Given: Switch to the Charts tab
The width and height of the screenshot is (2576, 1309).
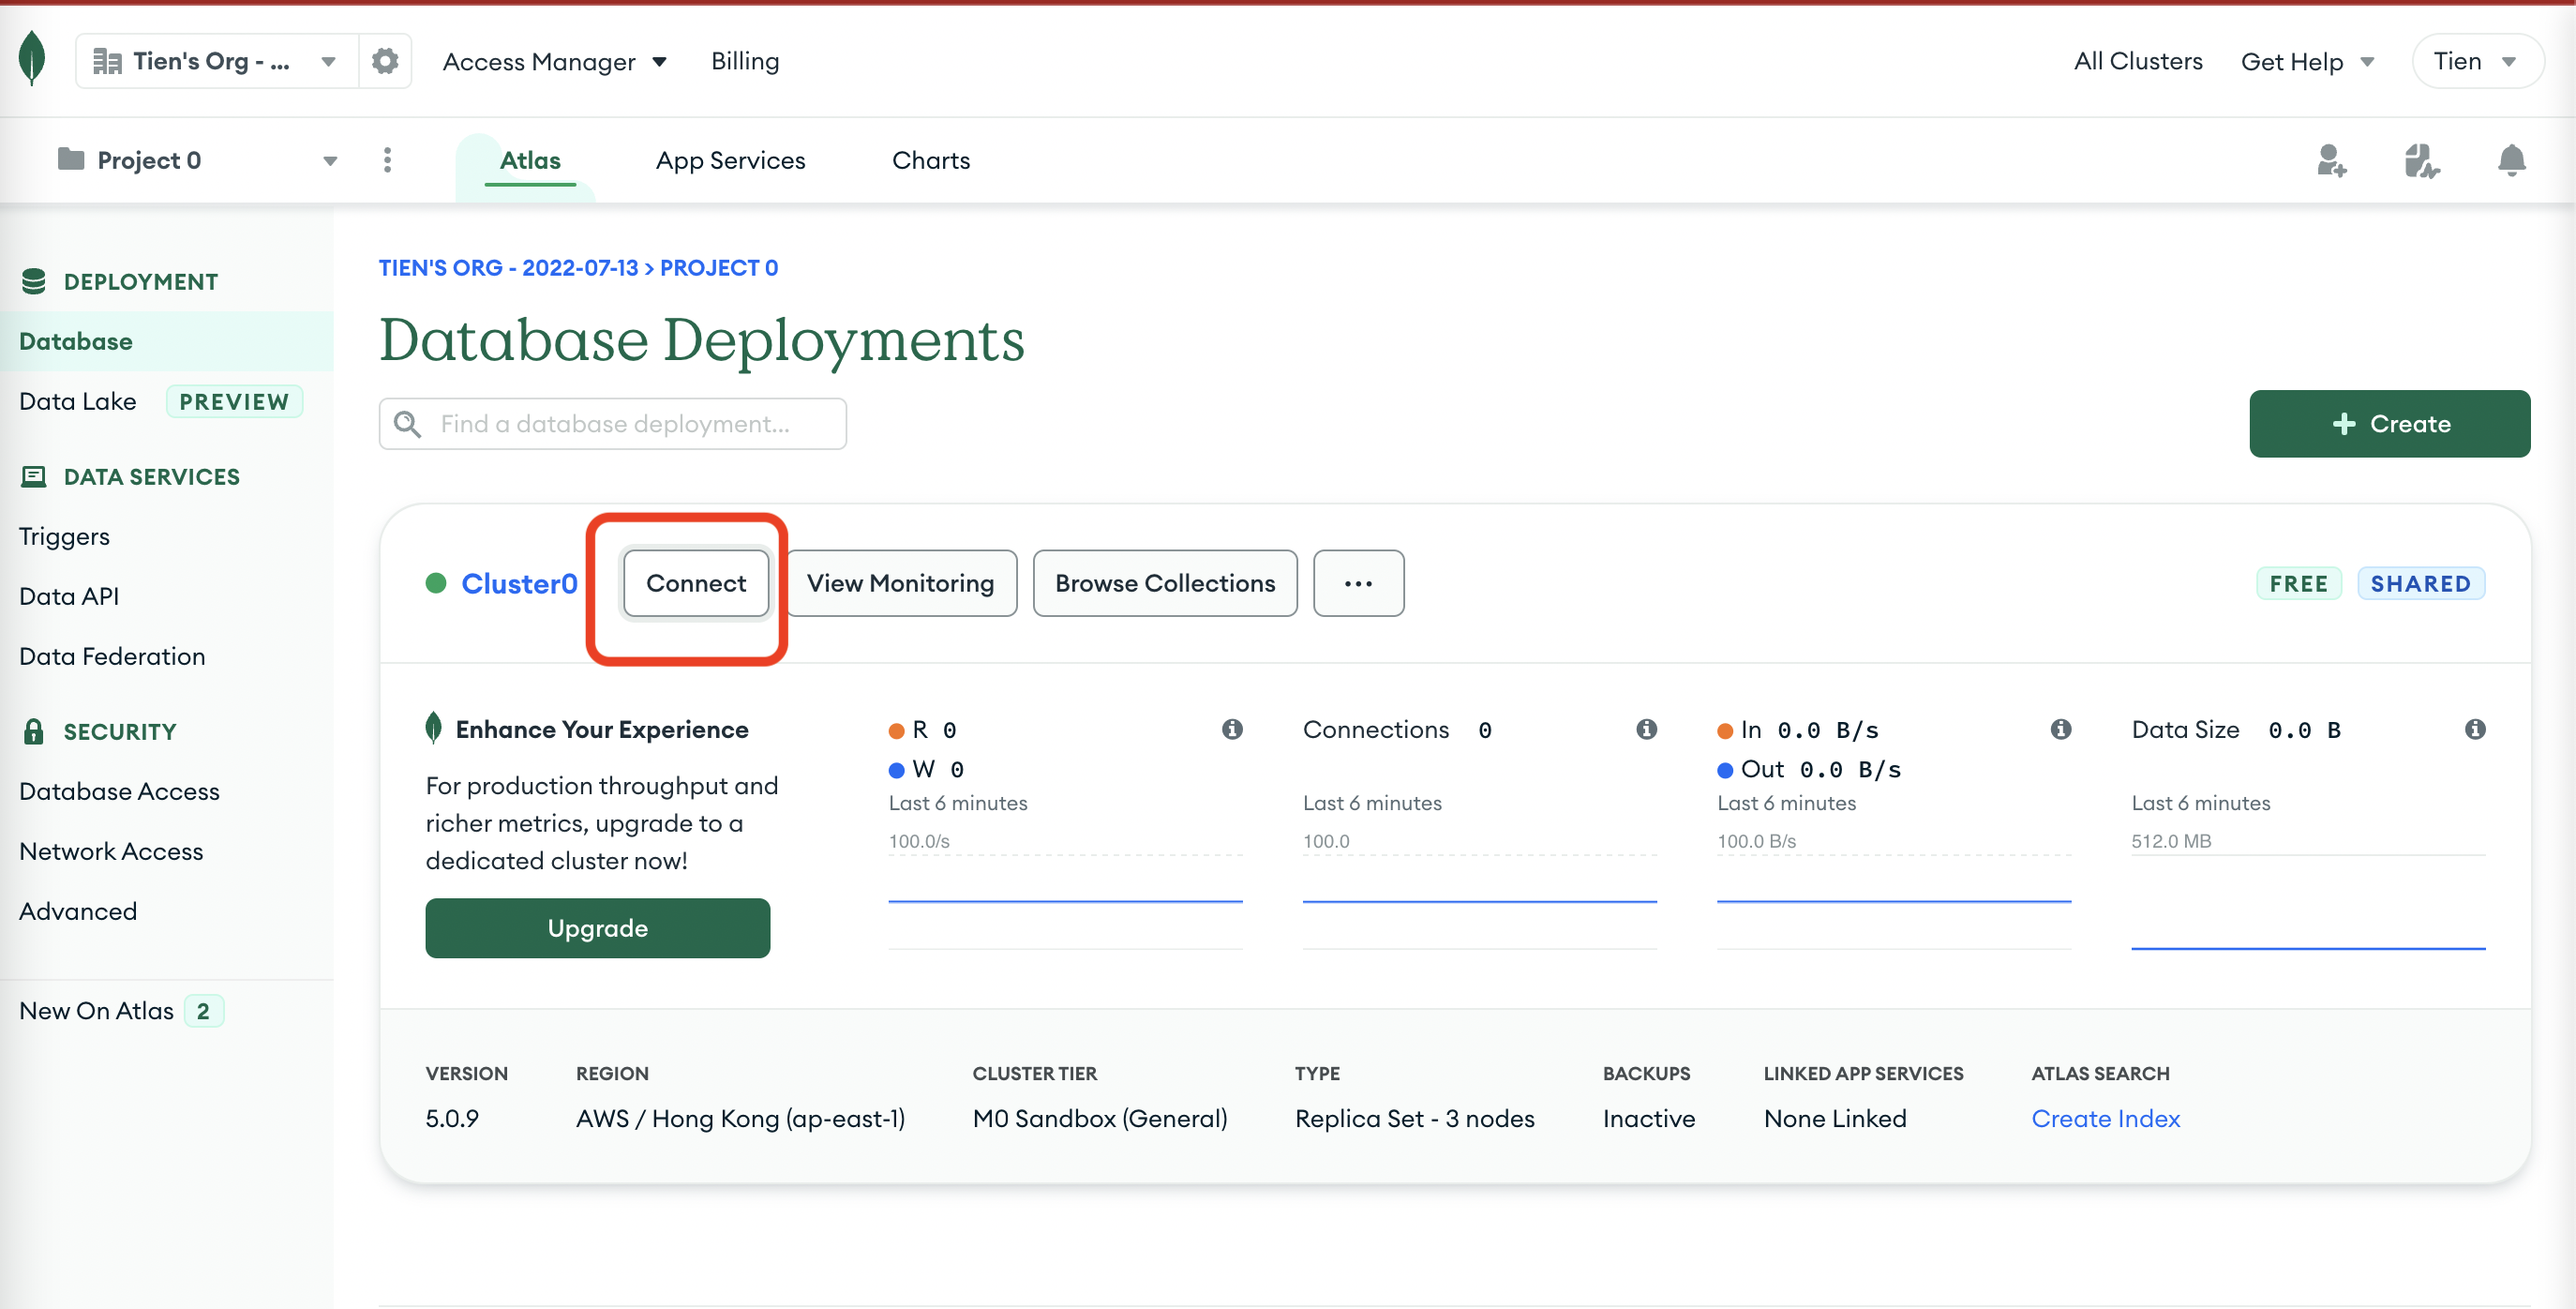Looking at the screenshot, I should point(930,160).
